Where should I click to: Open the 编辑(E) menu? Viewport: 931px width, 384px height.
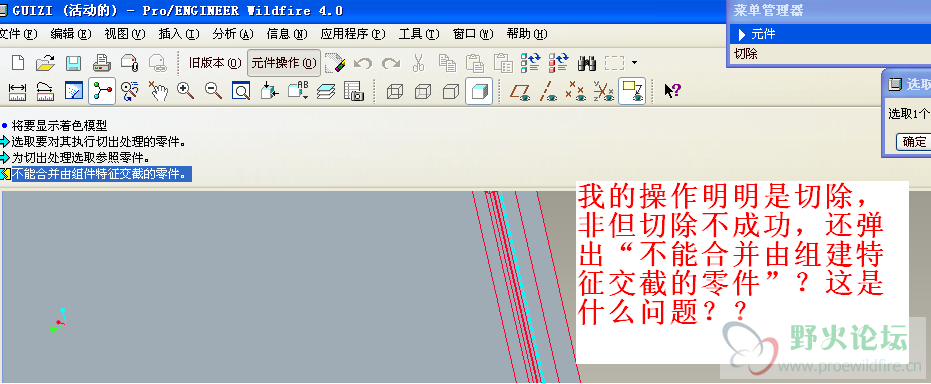point(71,34)
